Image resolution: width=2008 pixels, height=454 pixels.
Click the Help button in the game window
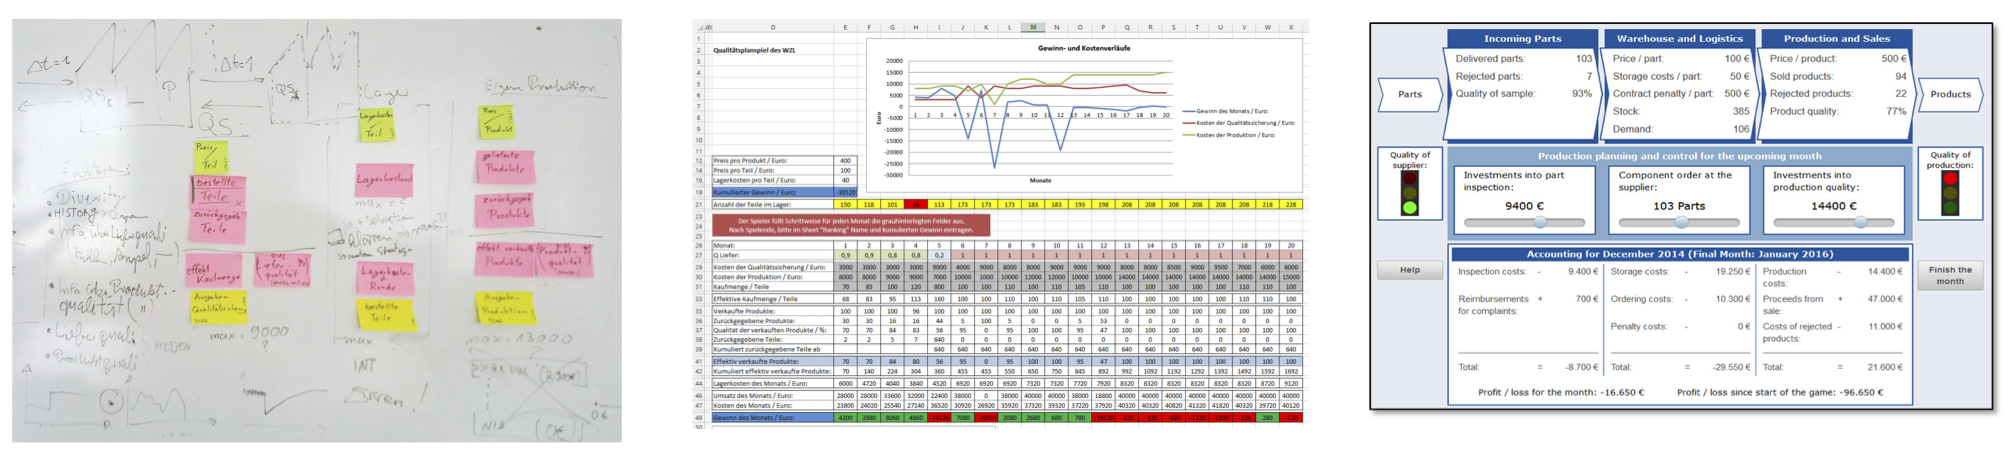pos(1409,270)
